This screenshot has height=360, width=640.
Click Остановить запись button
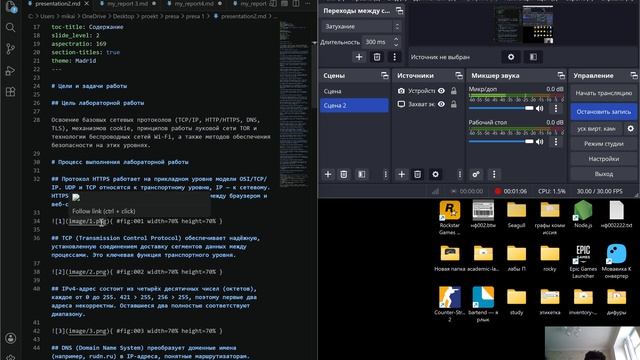click(604, 111)
